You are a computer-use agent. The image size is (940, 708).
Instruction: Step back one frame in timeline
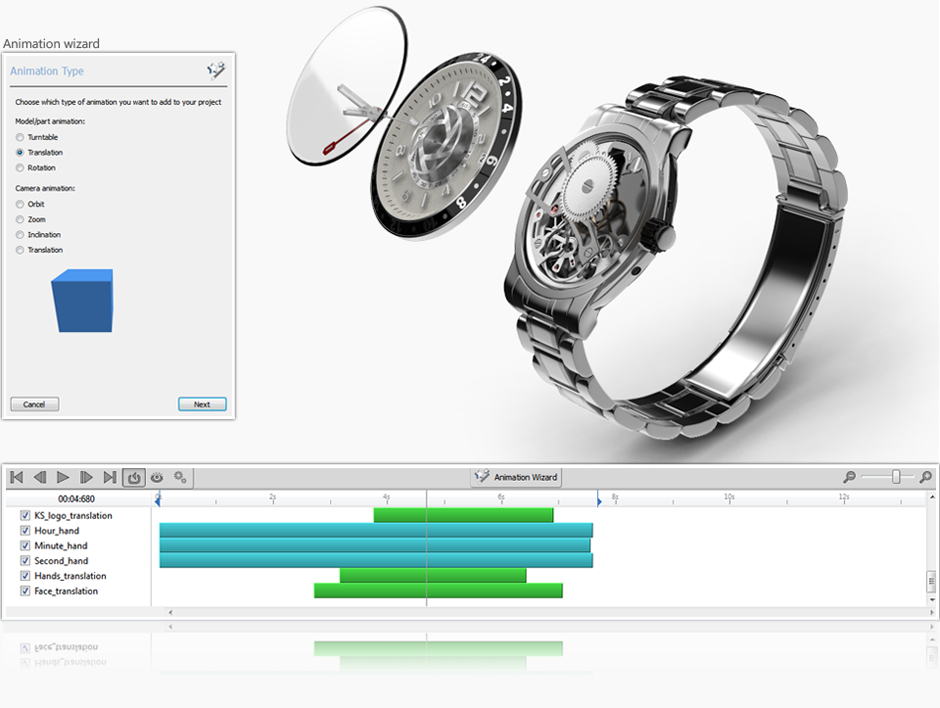point(40,477)
